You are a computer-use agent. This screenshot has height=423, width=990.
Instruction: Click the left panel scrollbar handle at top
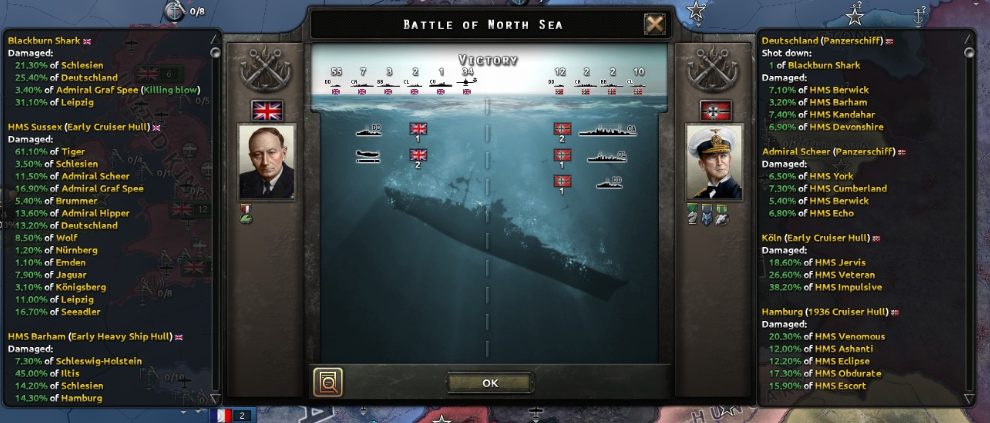click(215, 52)
